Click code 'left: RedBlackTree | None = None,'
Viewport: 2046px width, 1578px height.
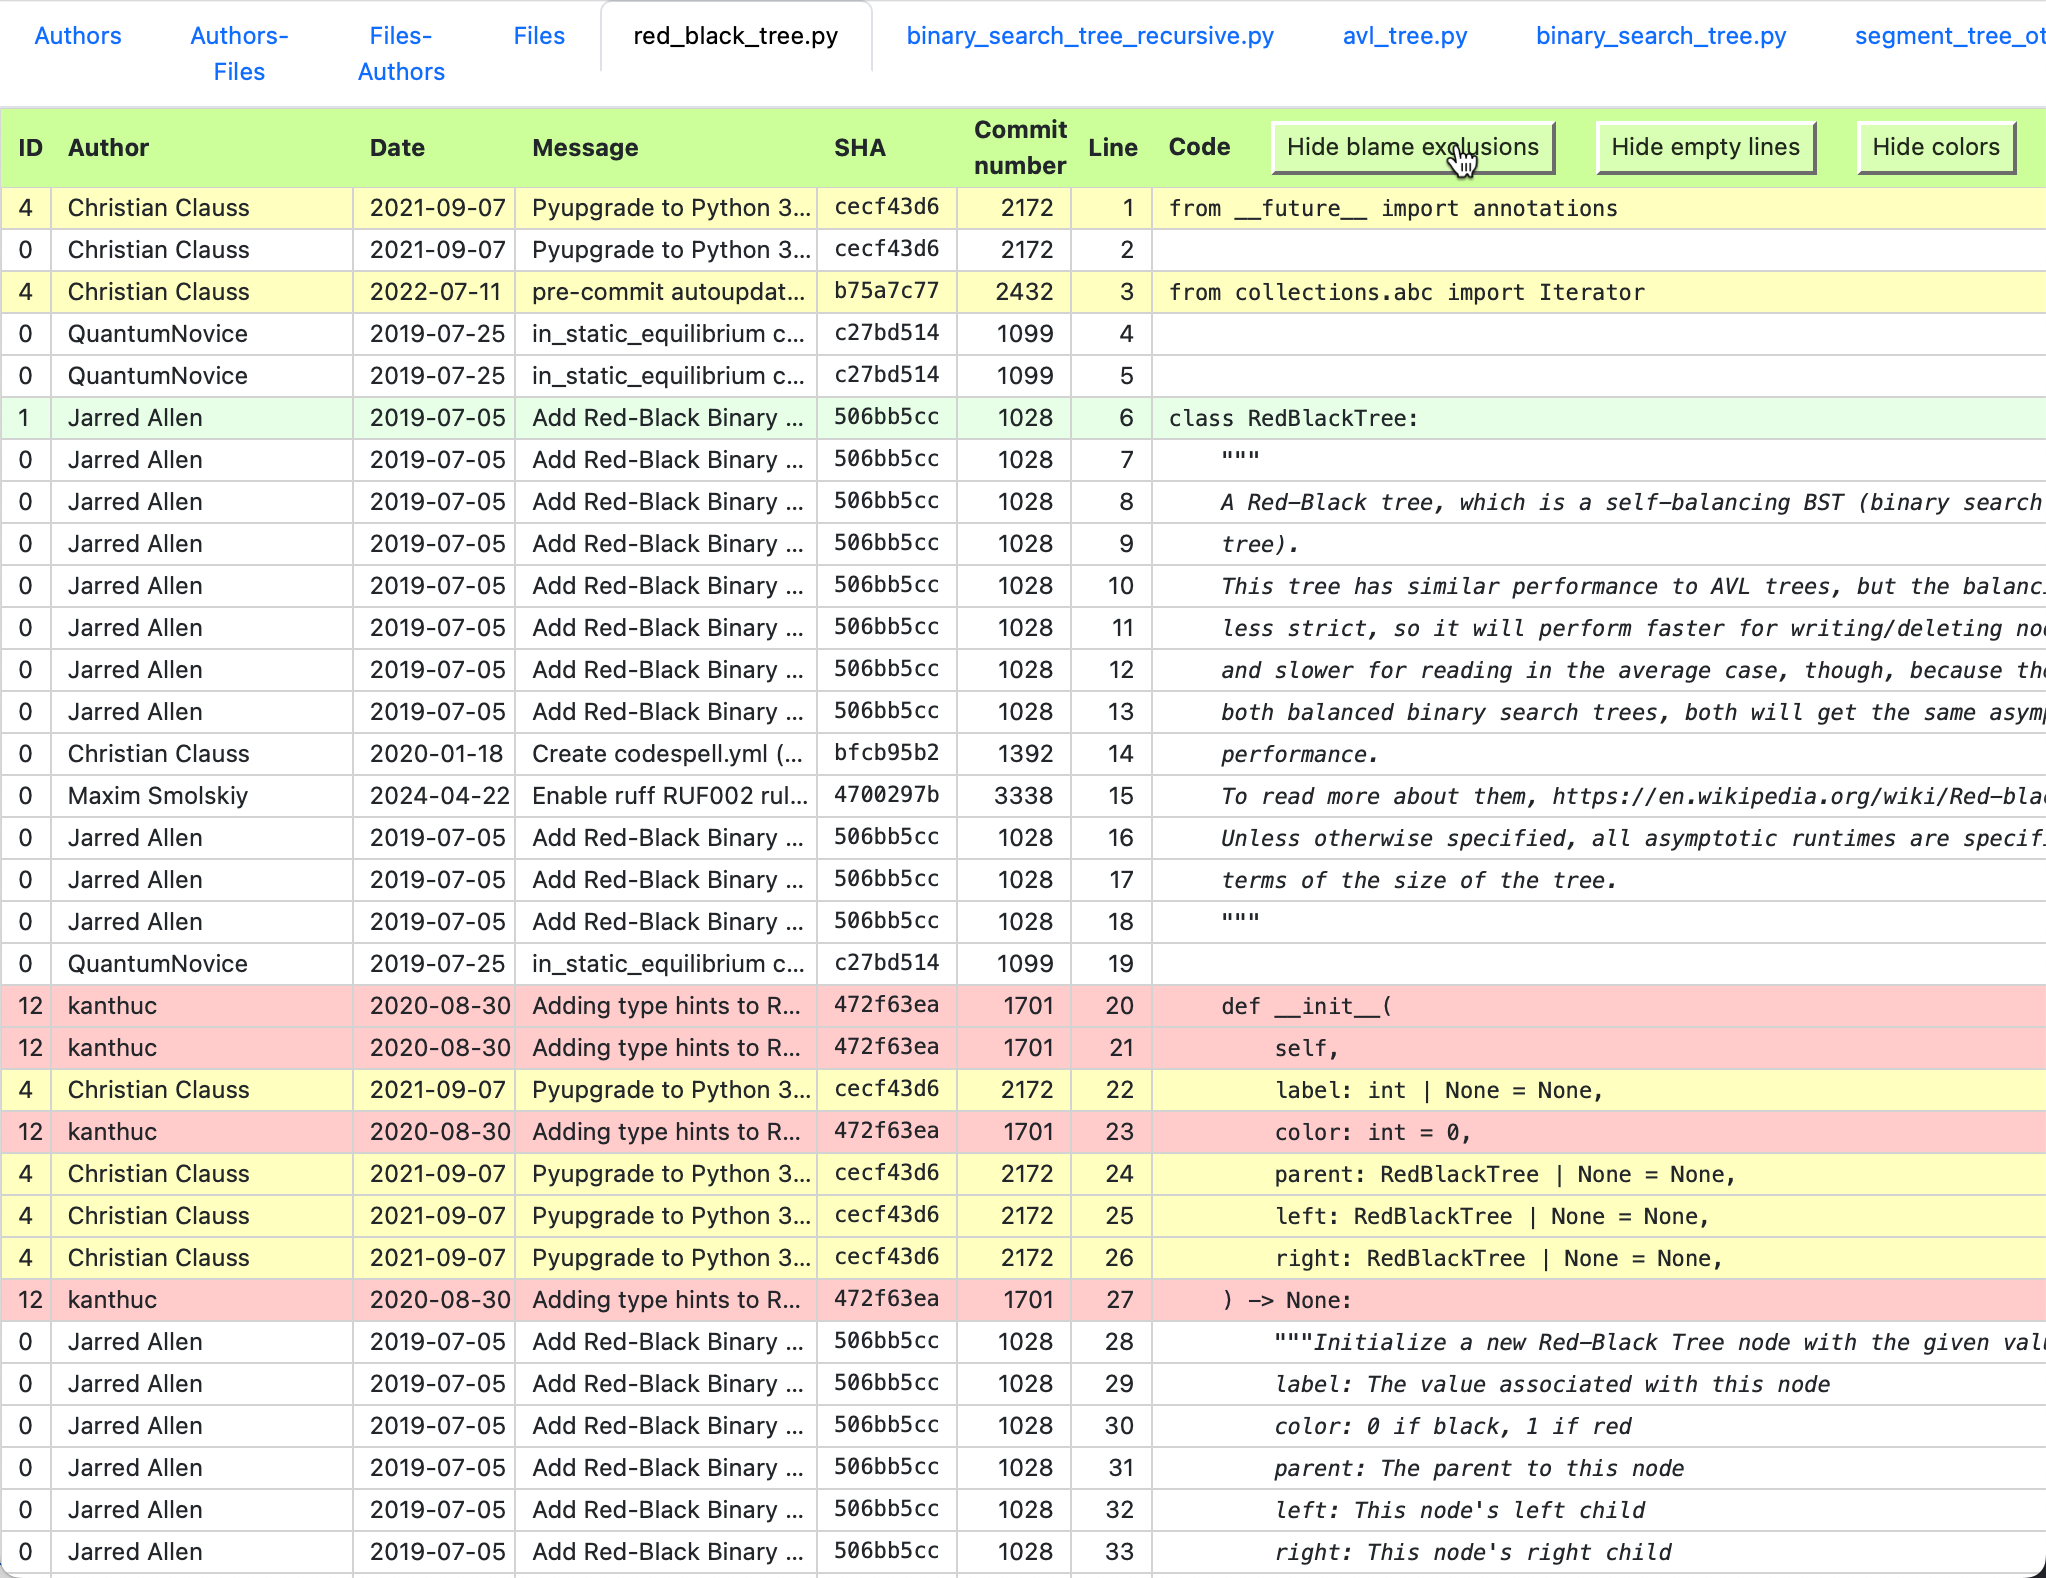[1492, 1216]
